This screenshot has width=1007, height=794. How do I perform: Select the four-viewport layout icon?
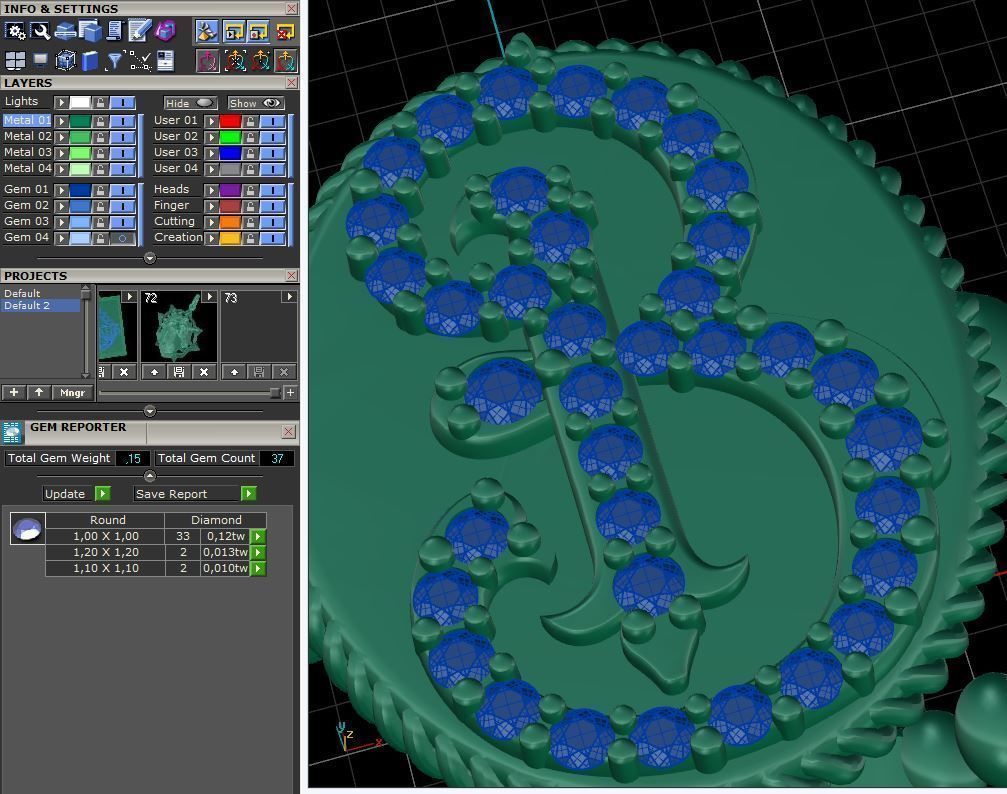(15, 60)
